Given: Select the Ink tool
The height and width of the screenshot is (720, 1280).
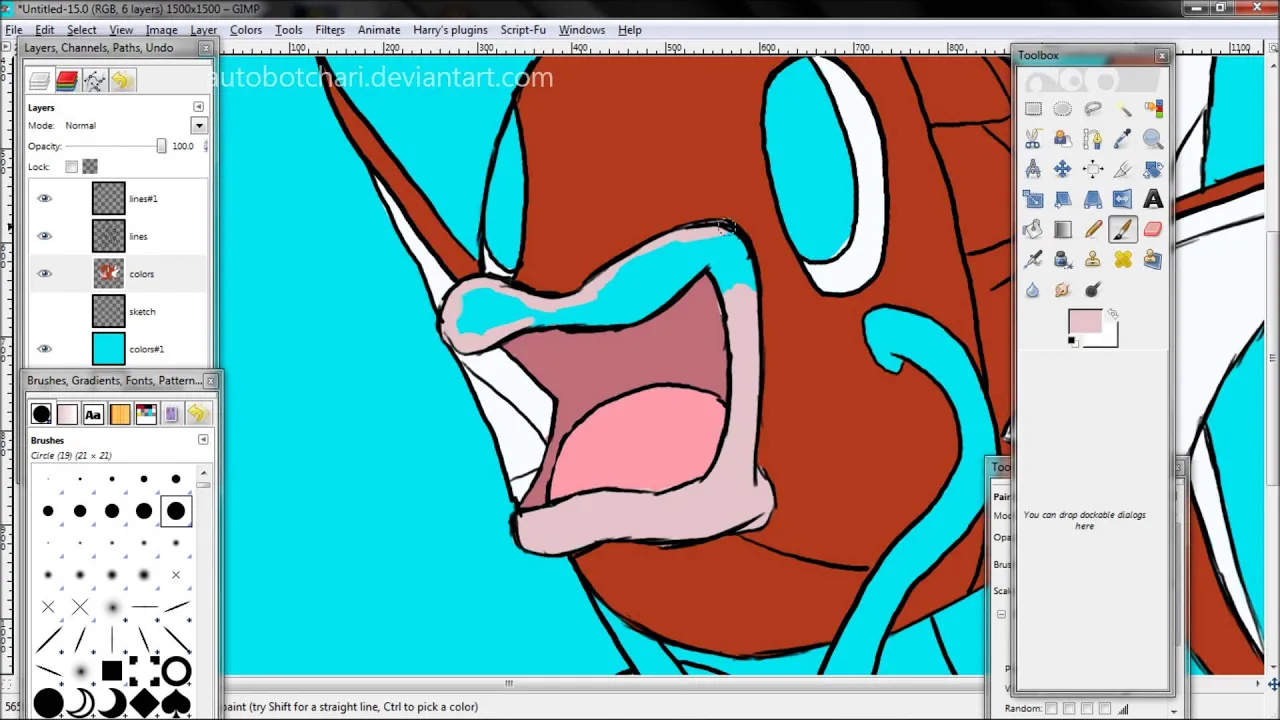Looking at the screenshot, I should pyautogui.click(x=1062, y=260).
